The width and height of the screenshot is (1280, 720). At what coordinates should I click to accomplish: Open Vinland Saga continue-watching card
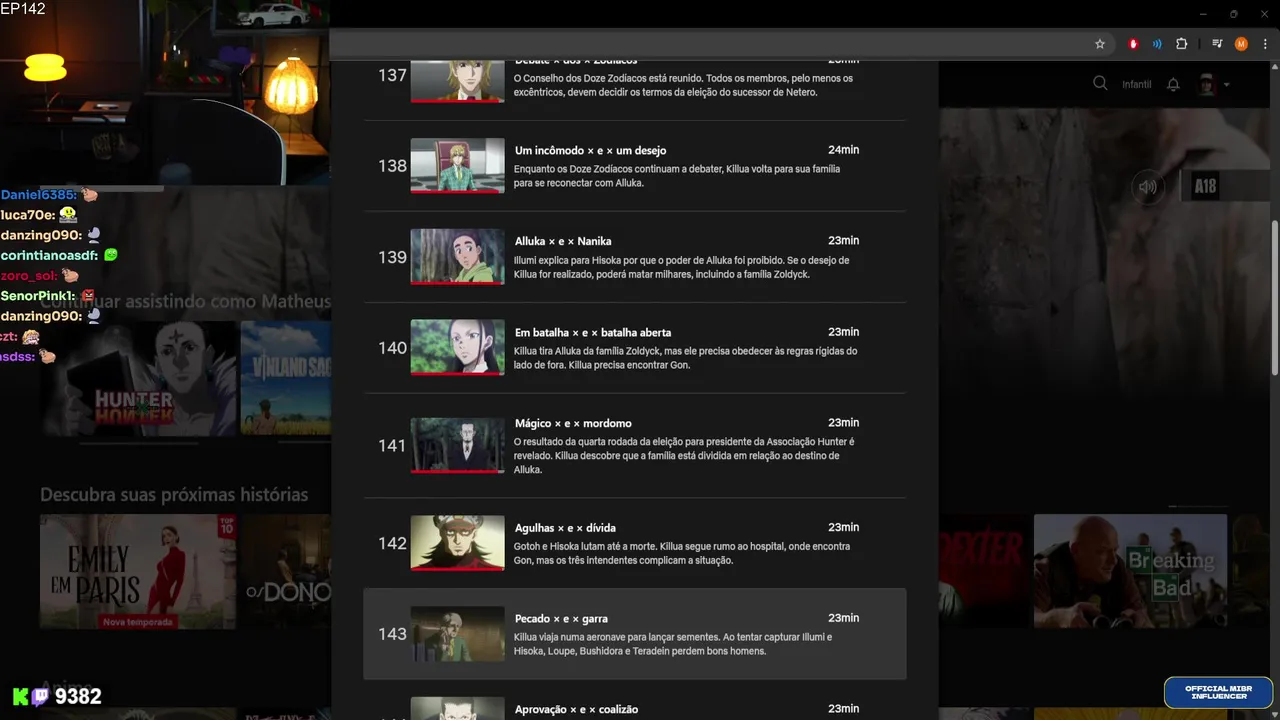tap(286, 377)
